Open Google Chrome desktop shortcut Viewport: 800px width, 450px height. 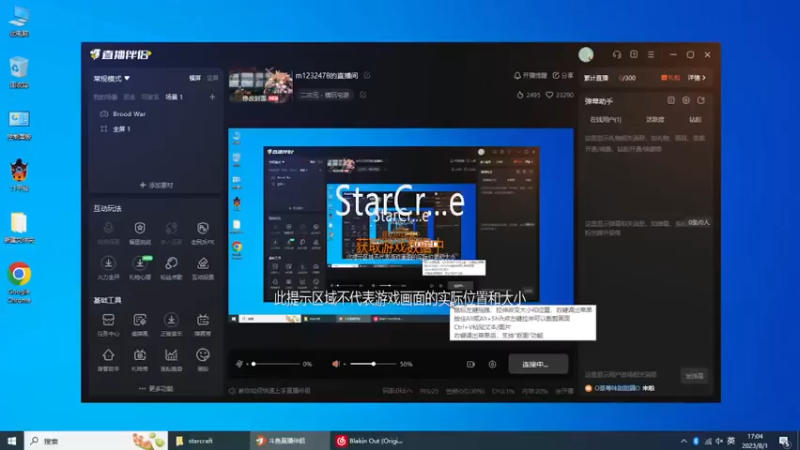19,283
